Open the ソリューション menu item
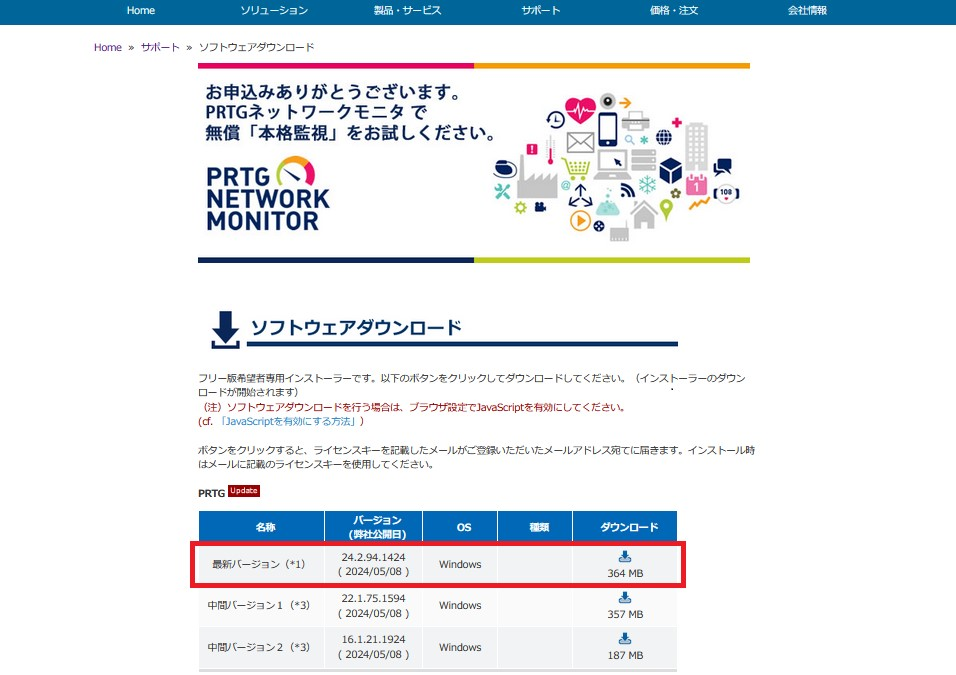The image size is (956, 675). click(274, 10)
